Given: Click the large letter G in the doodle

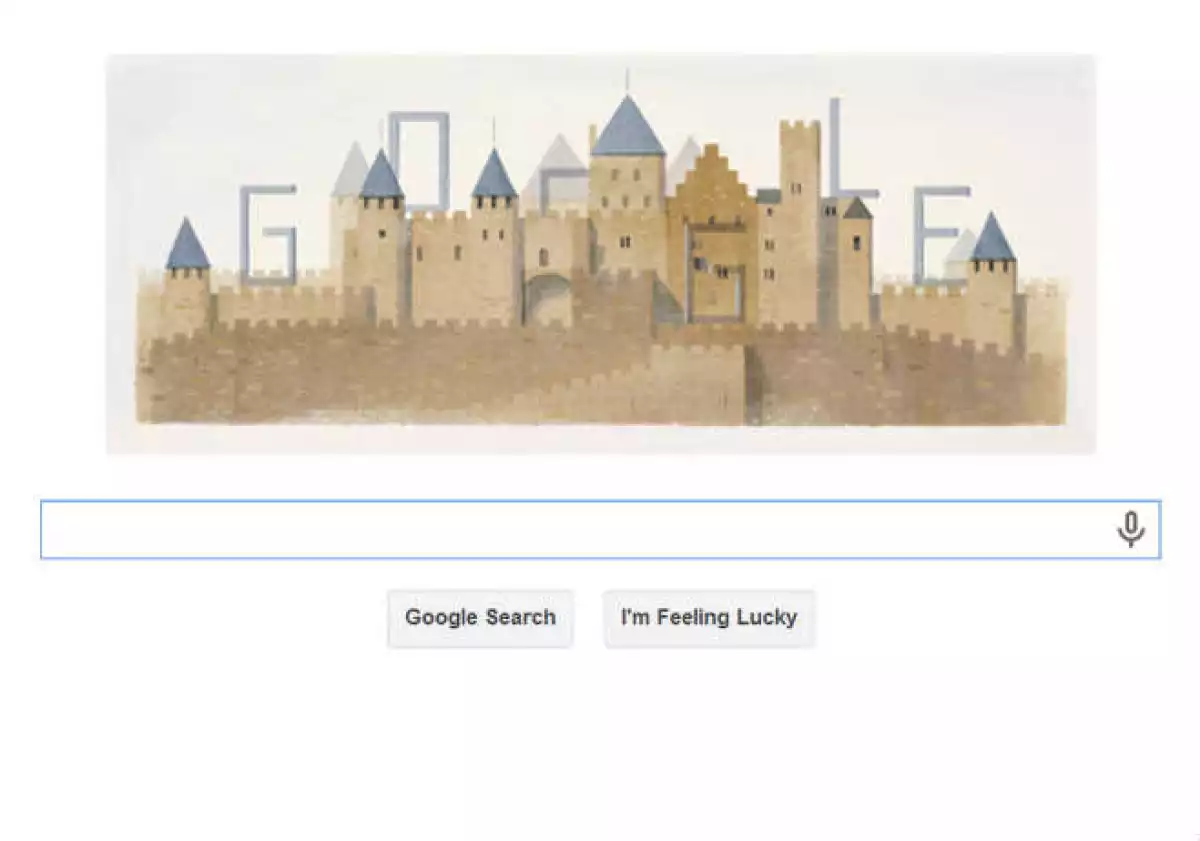Looking at the screenshot, I should click(268, 233).
